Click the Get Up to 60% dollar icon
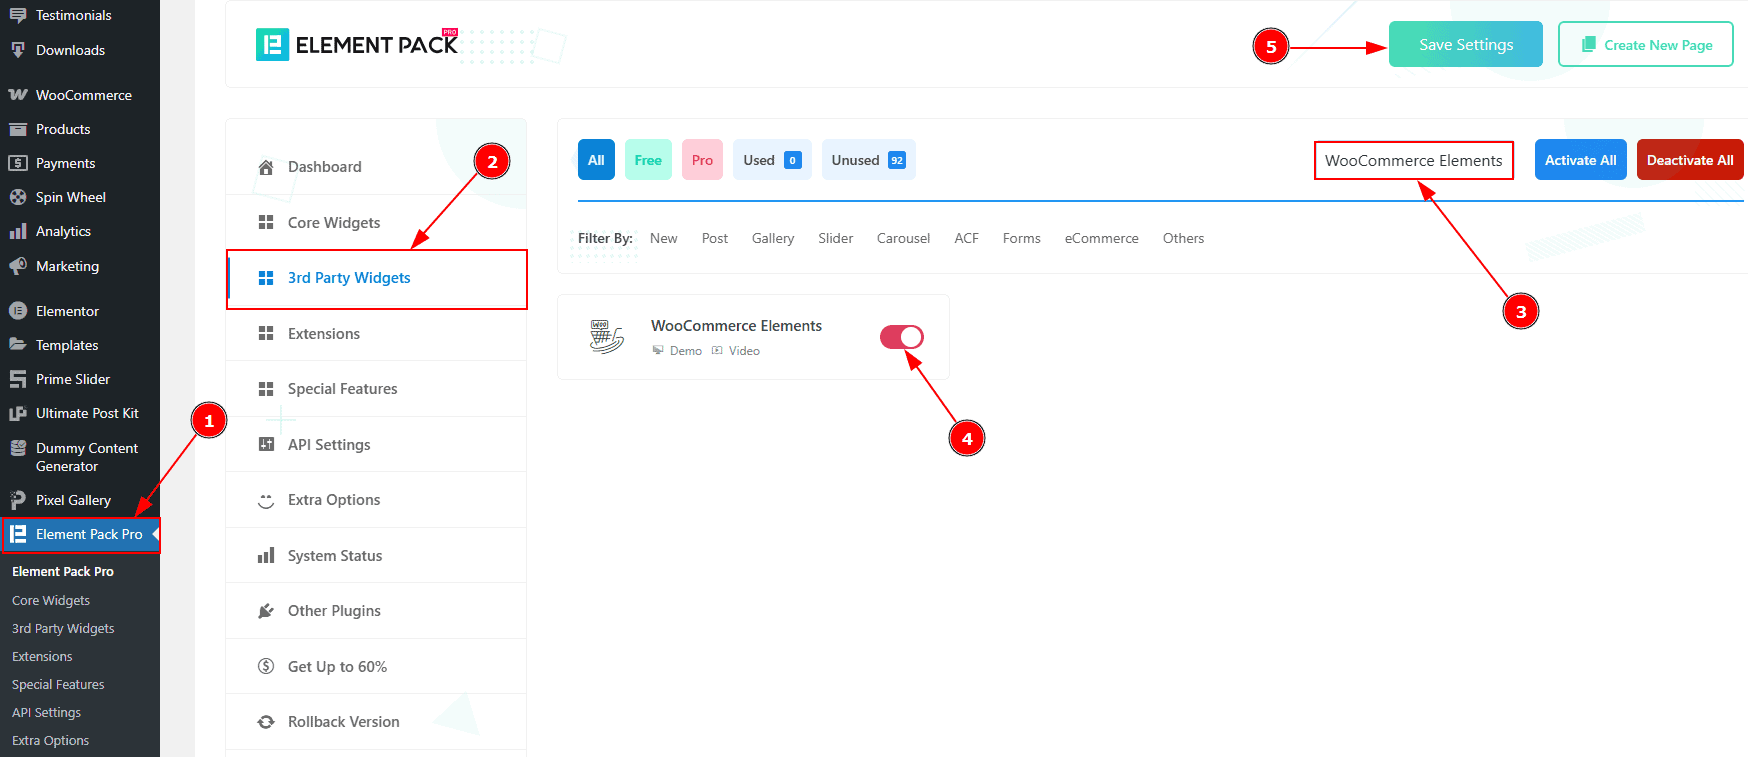 [x=266, y=666]
